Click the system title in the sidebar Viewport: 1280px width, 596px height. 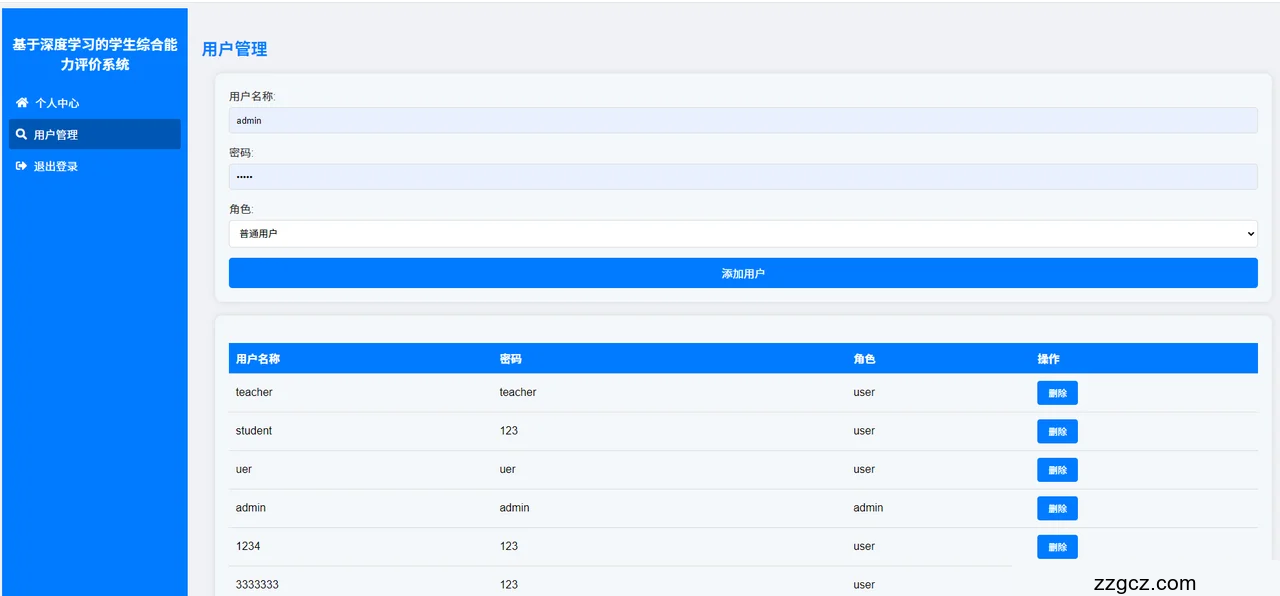[95, 55]
